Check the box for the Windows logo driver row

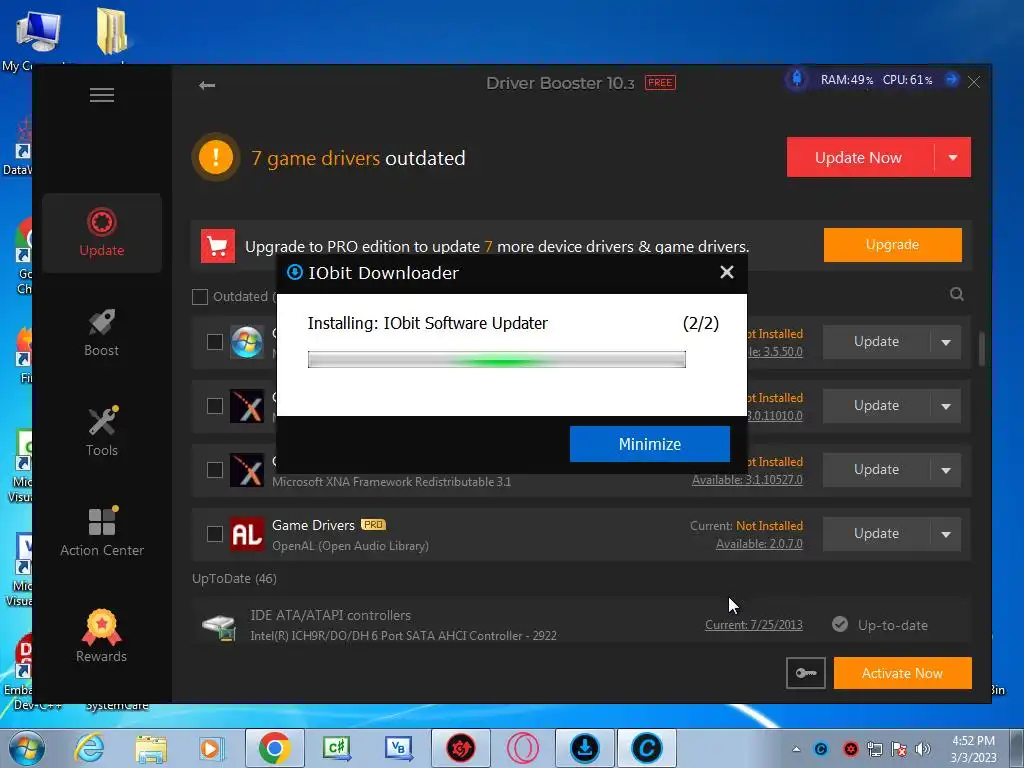[215, 342]
